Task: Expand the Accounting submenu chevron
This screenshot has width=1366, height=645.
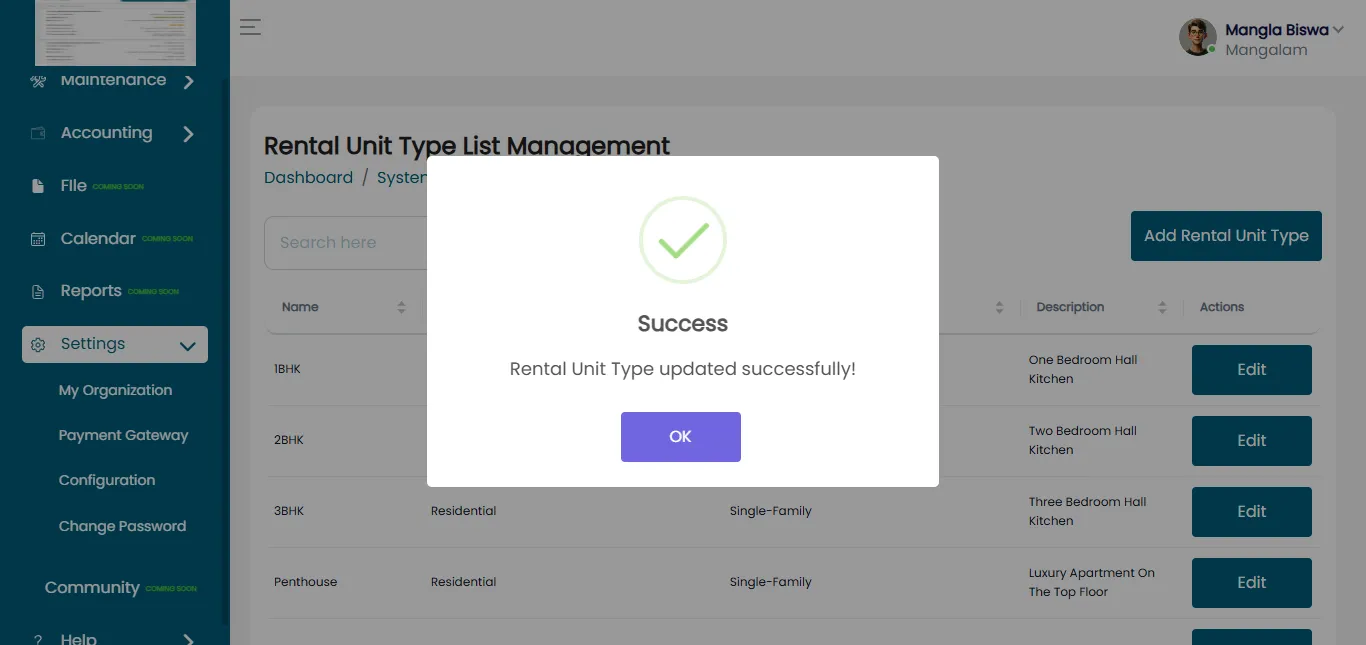Action: [189, 134]
